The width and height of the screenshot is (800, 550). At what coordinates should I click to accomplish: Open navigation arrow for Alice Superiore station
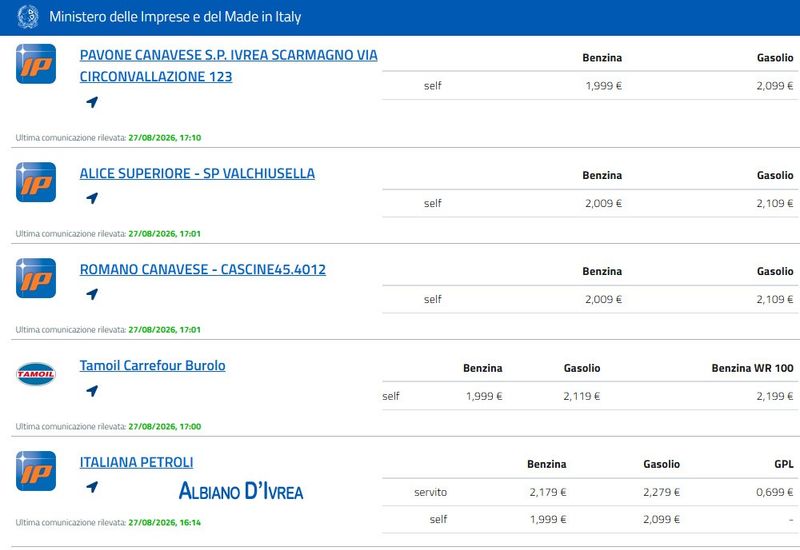pos(92,198)
